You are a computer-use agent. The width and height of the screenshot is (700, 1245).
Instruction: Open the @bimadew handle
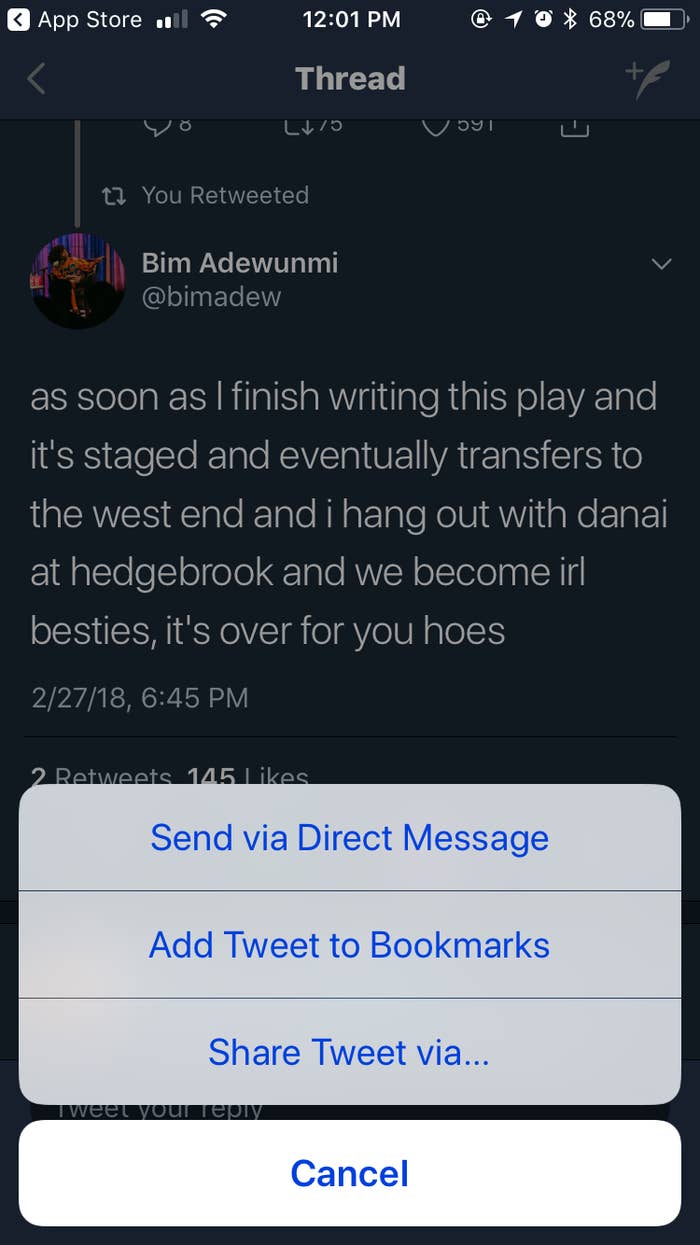click(211, 297)
